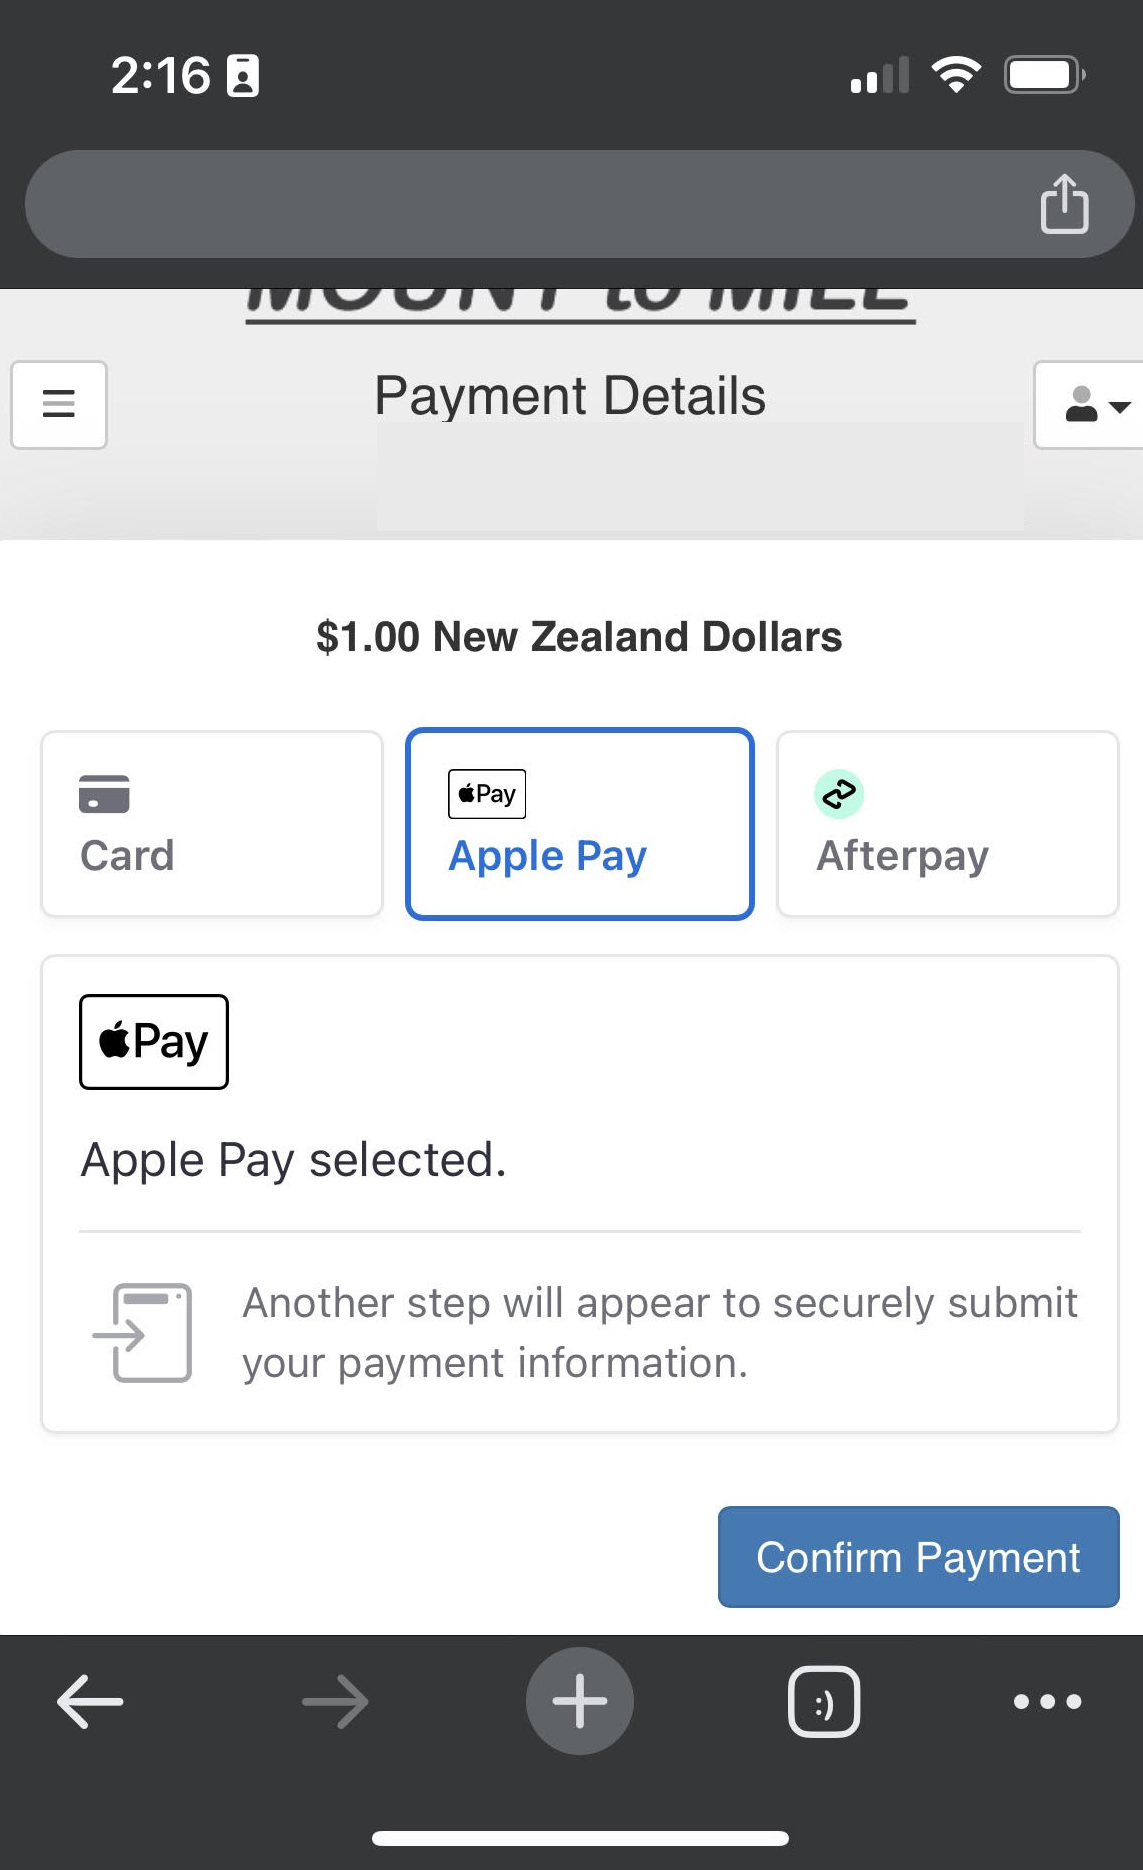The height and width of the screenshot is (1870, 1143).
Task: Select the Card payment option
Action: click(x=212, y=824)
